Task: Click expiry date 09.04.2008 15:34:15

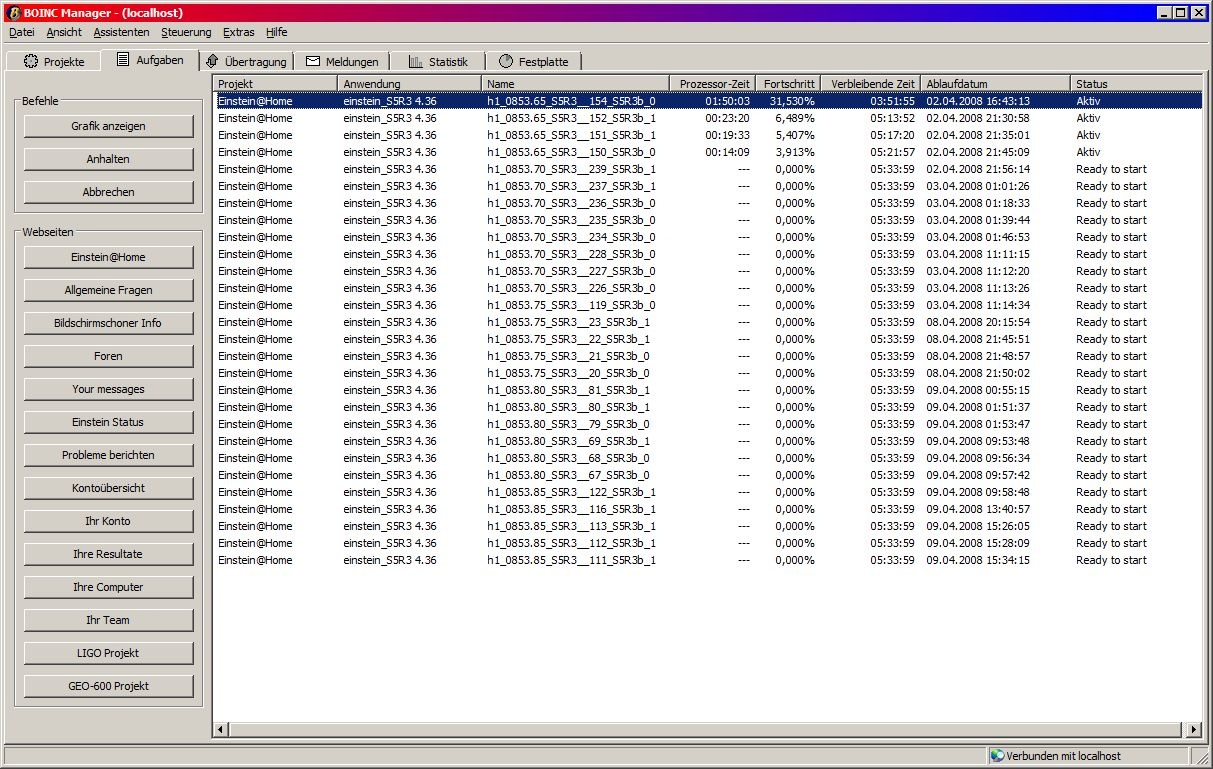Action: tap(978, 560)
